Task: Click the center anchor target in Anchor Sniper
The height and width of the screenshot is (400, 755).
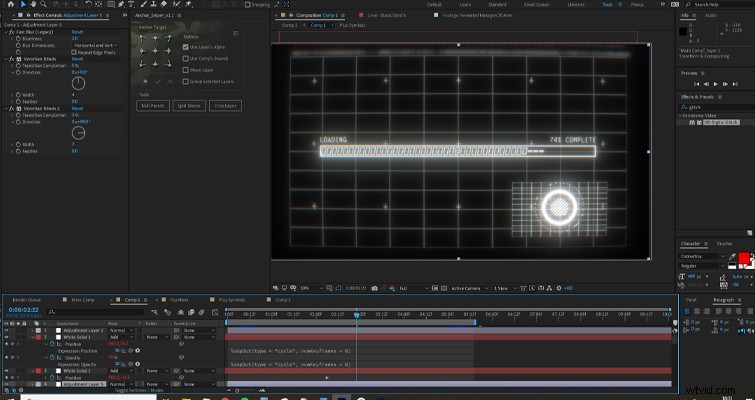Action: point(156,51)
